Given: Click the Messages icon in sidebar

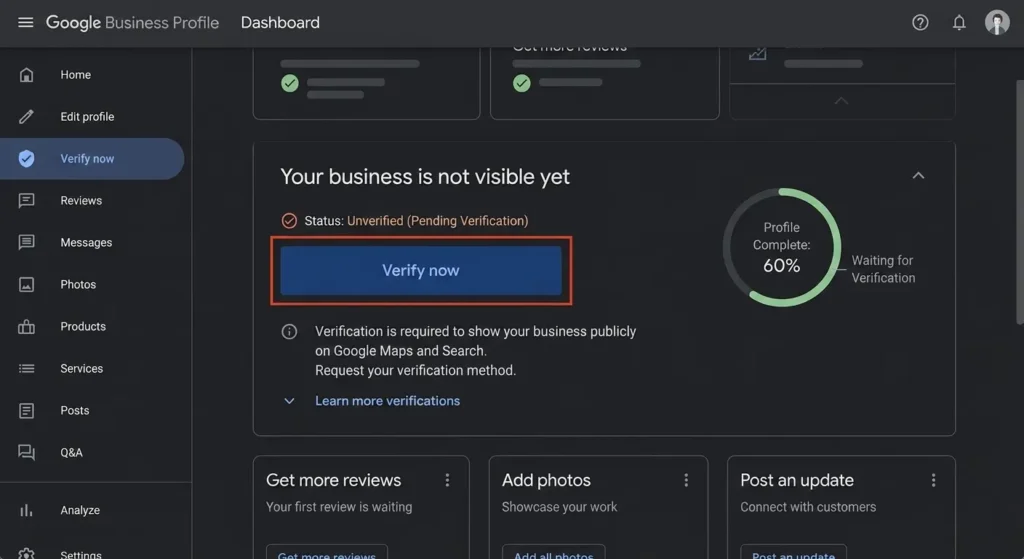Looking at the screenshot, I should 26,242.
